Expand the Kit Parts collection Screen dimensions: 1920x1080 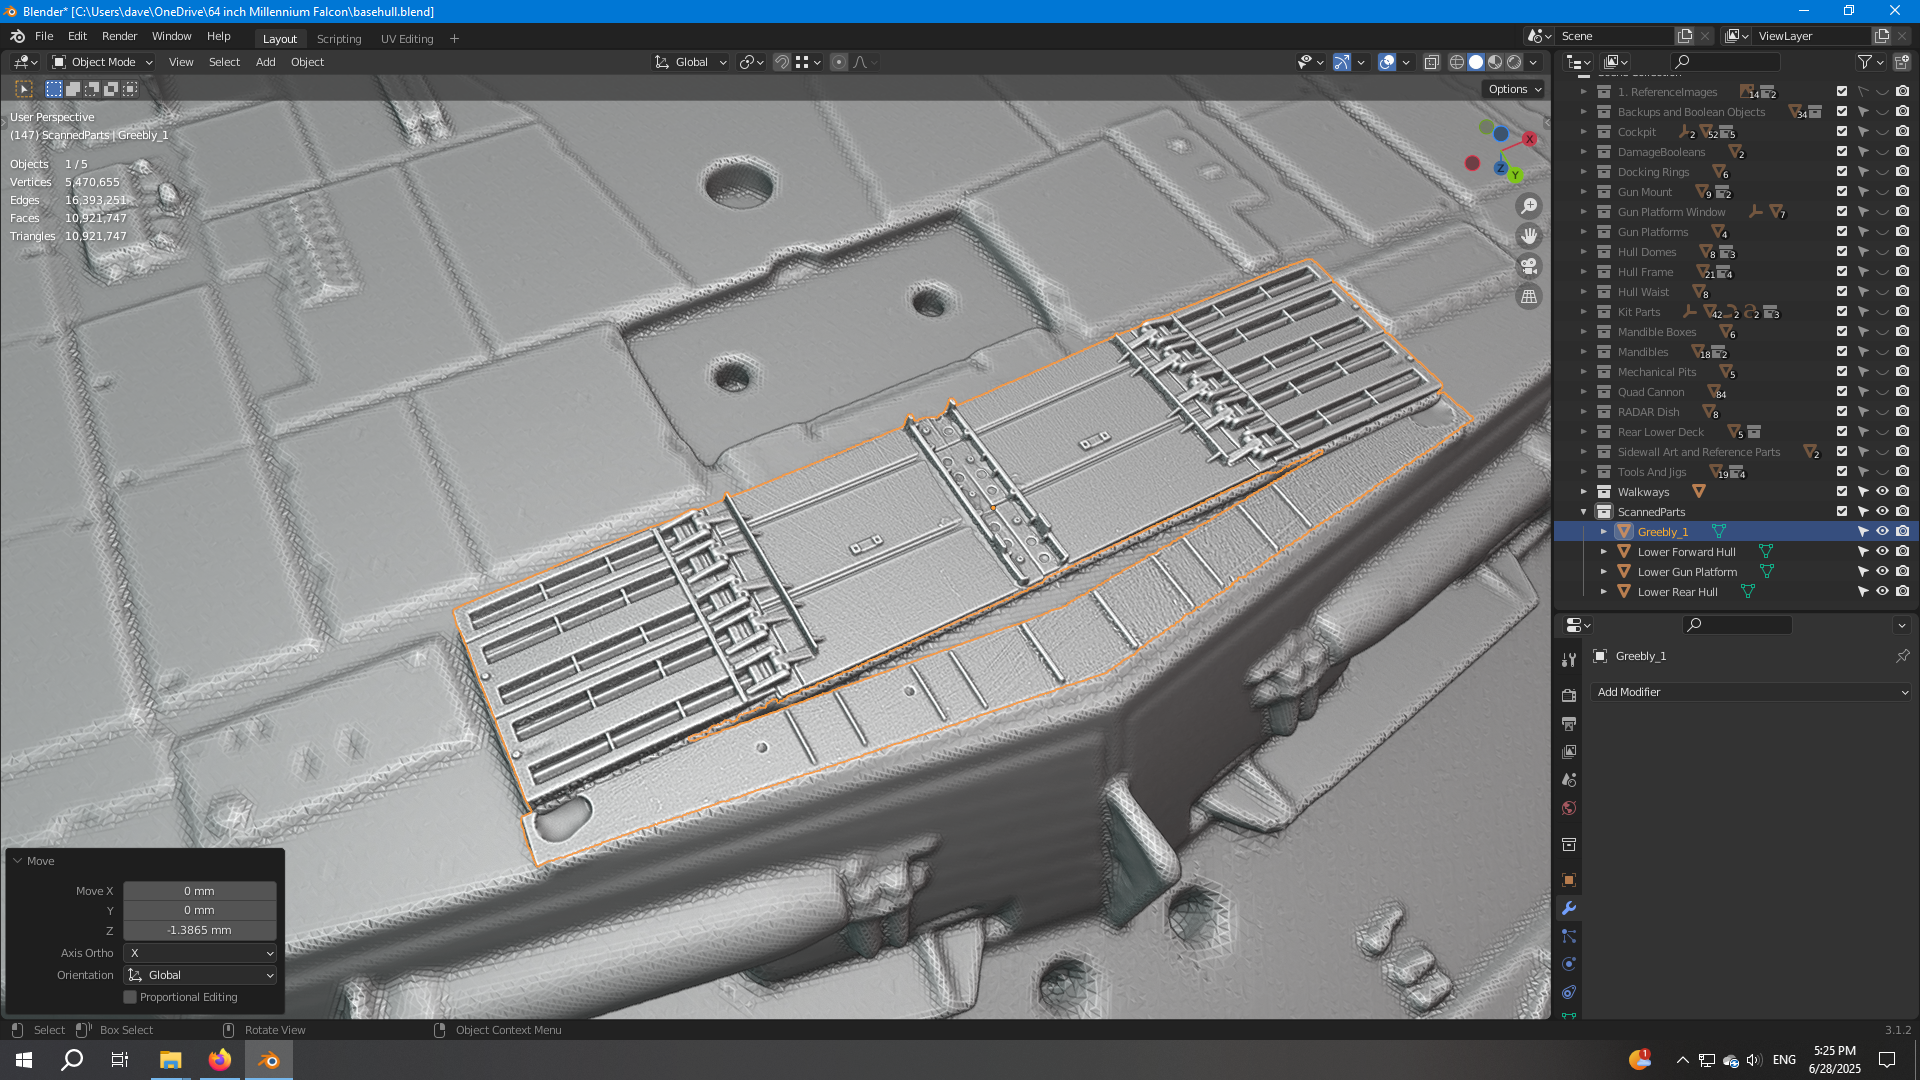[1584, 312]
